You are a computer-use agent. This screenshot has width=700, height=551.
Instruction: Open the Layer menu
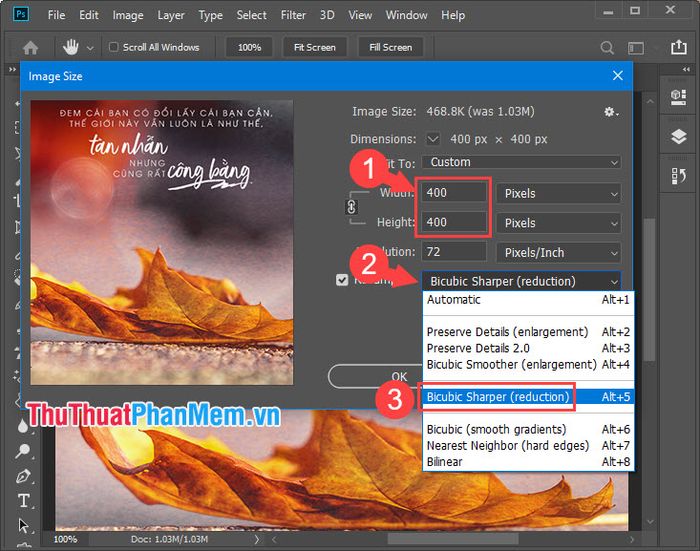pyautogui.click(x=171, y=15)
